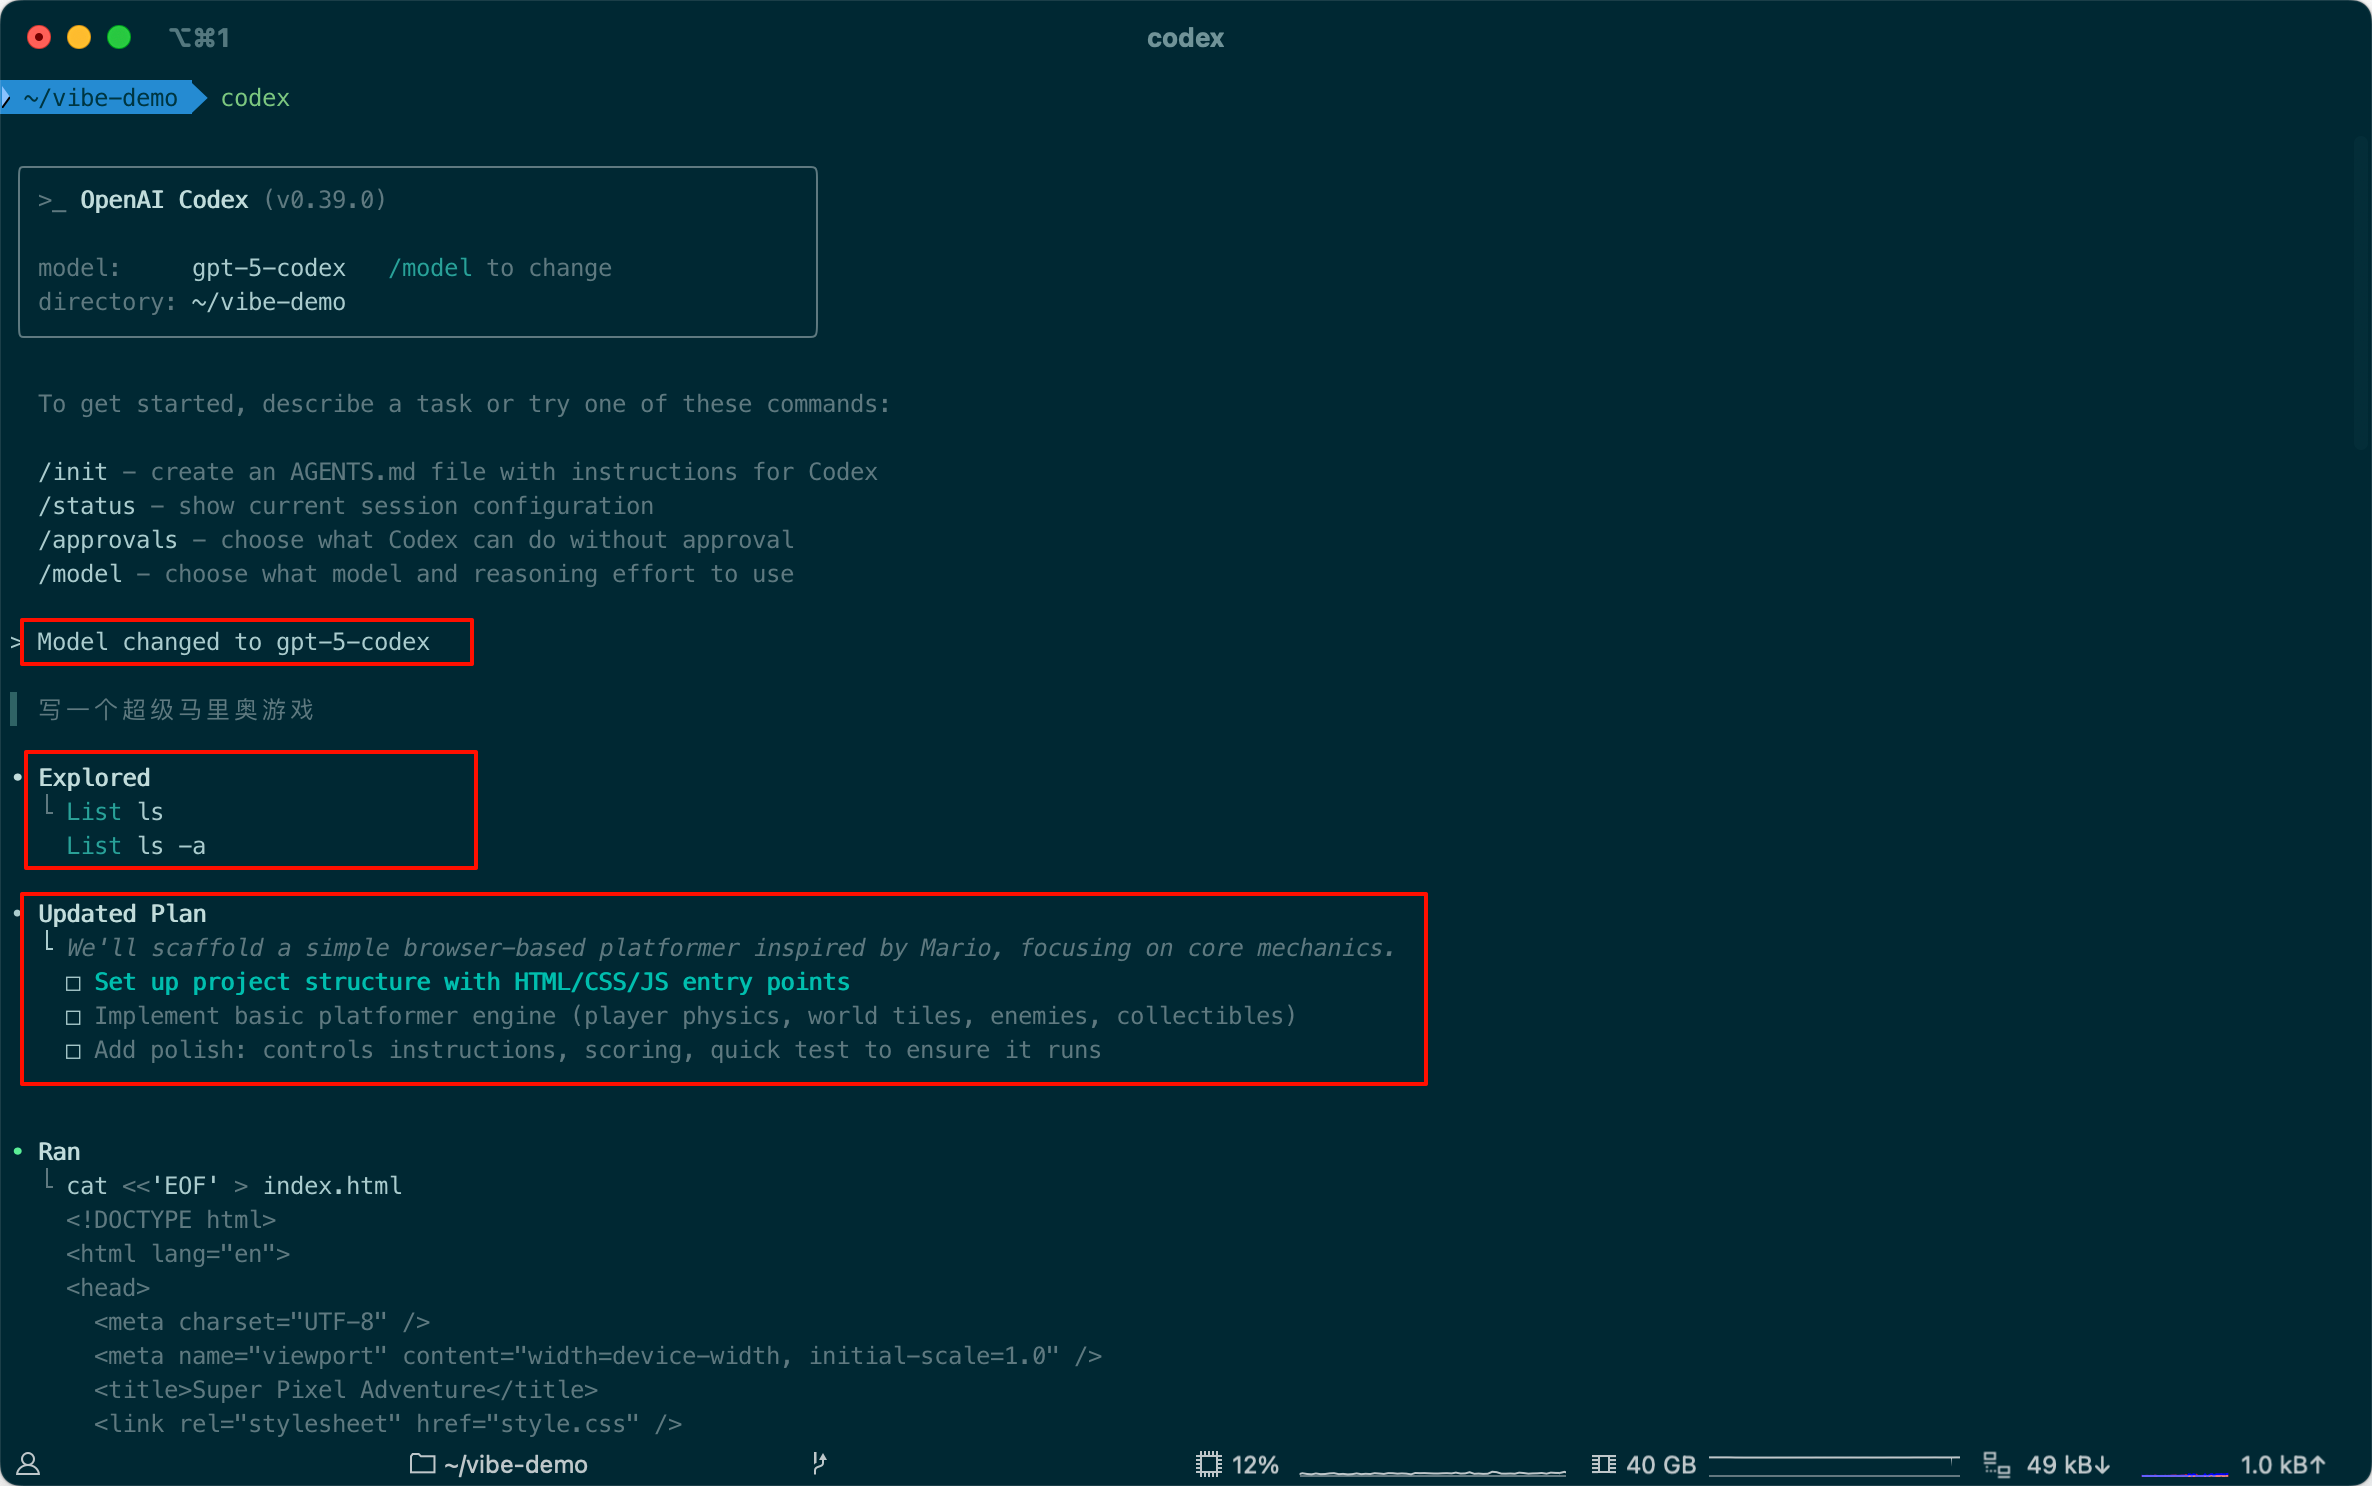The image size is (2372, 1486).
Task: Click the 49 kB download rate
Action: (x=2068, y=1465)
